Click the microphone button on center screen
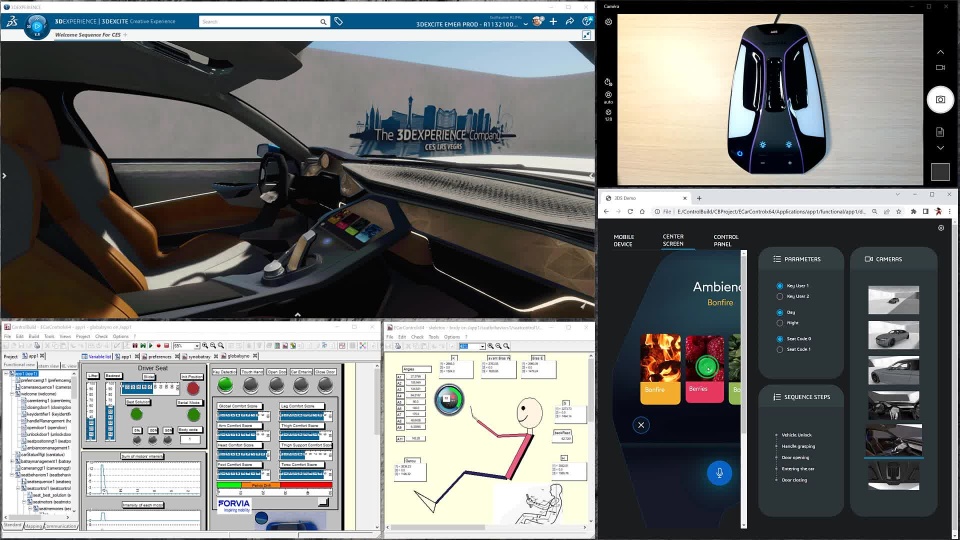Screen dimensions: 960x540 click(x=719, y=473)
